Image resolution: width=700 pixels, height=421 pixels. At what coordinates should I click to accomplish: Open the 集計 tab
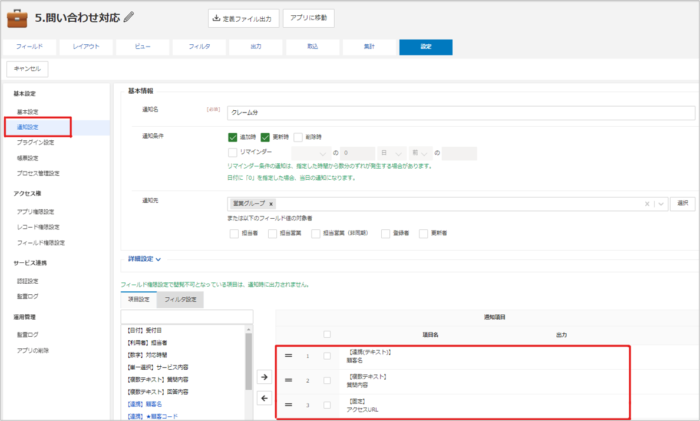click(x=369, y=46)
